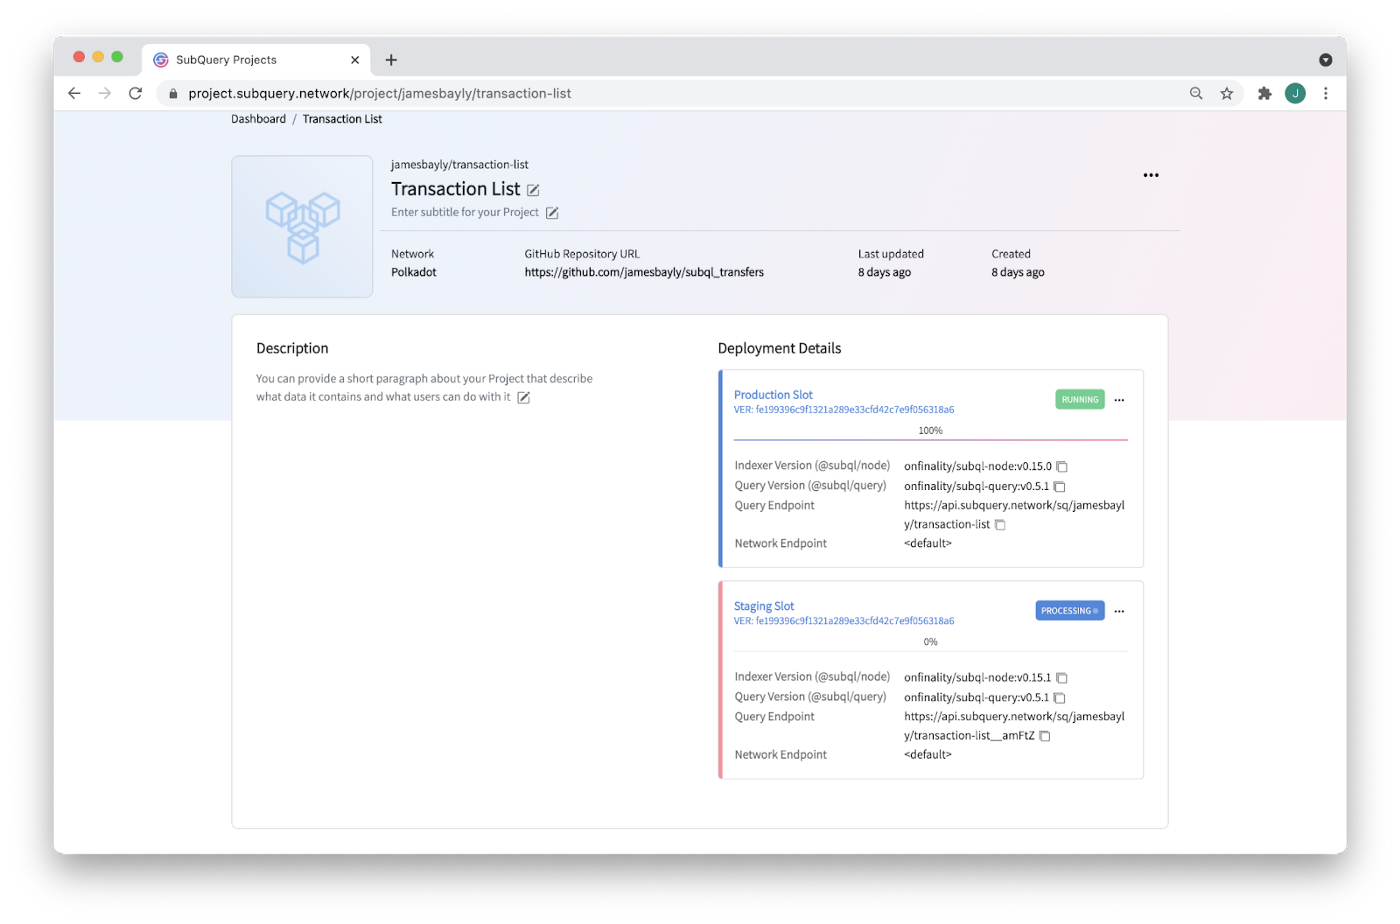
Task: Click the Description heading
Action: pyautogui.click(x=292, y=348)
